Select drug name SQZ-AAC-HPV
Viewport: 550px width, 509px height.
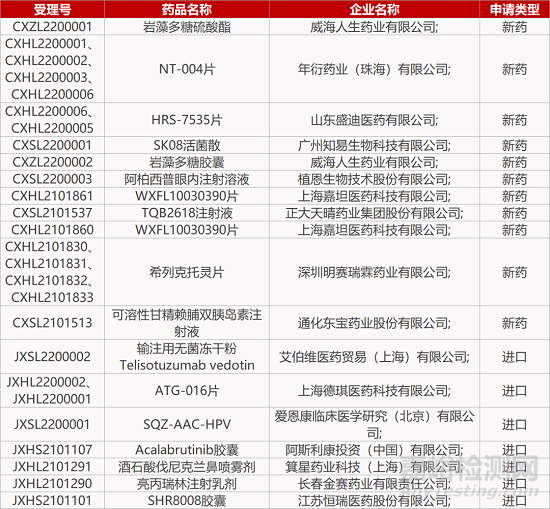187,424
